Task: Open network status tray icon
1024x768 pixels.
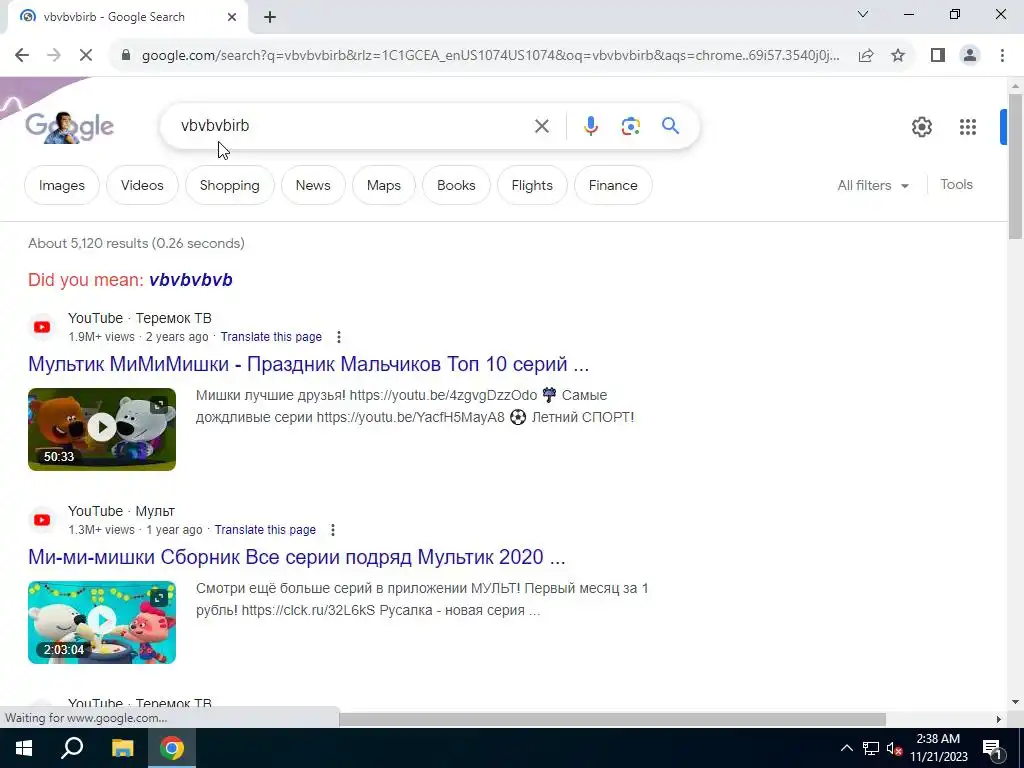Action: click(871, 748)
